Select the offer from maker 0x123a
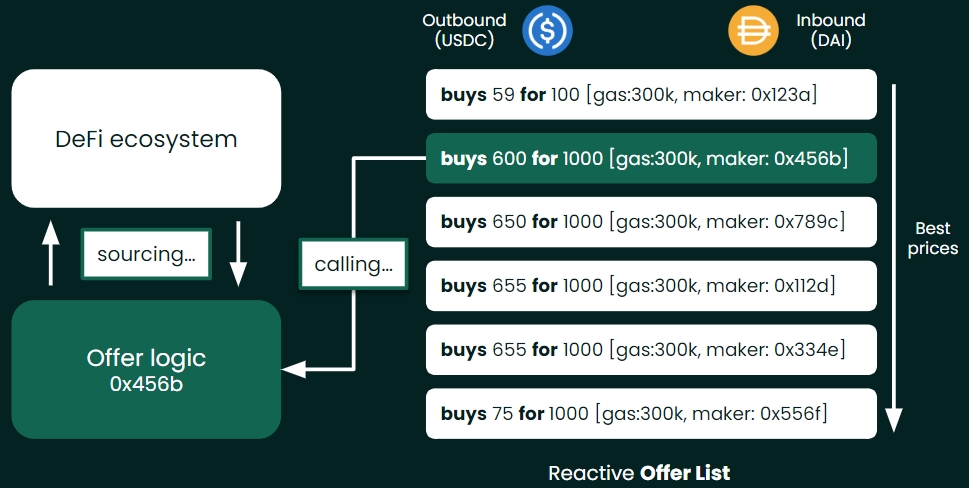Viewport: 969px width, 488px height. pyautogui.click(x=651, y=95)
